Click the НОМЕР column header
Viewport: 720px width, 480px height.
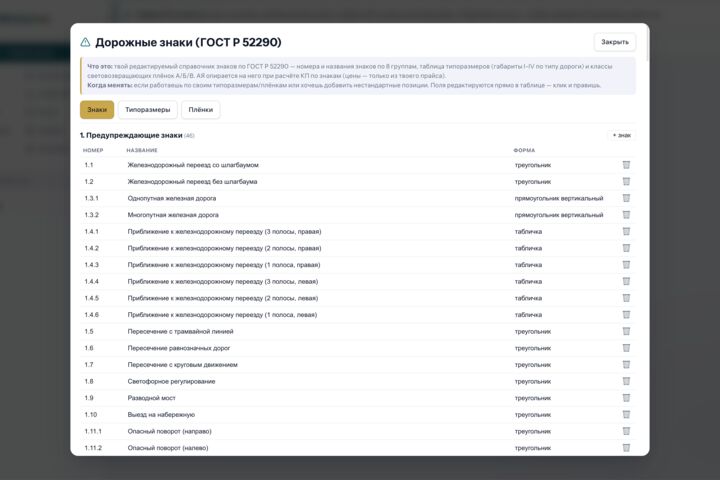pyautogui.click(x=93, y=150)
